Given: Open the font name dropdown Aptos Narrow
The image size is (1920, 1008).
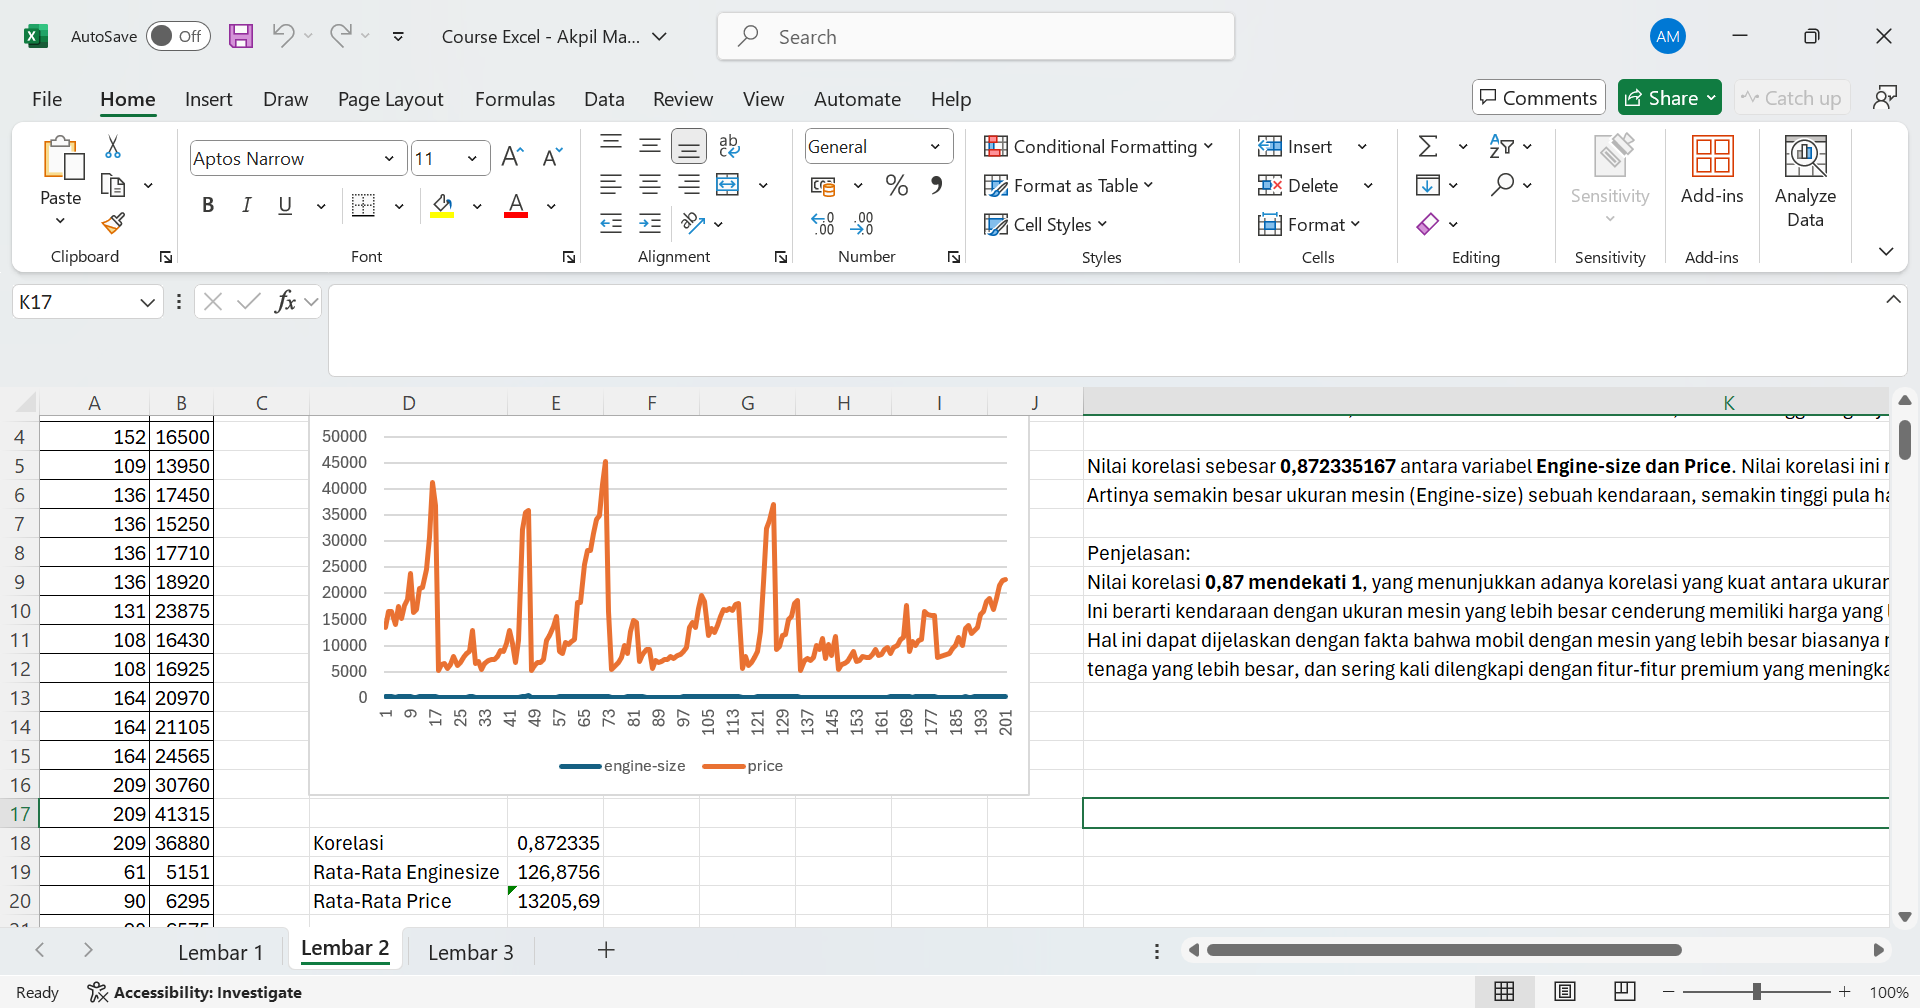Looking at the screenshot, I should click(389, 158).
